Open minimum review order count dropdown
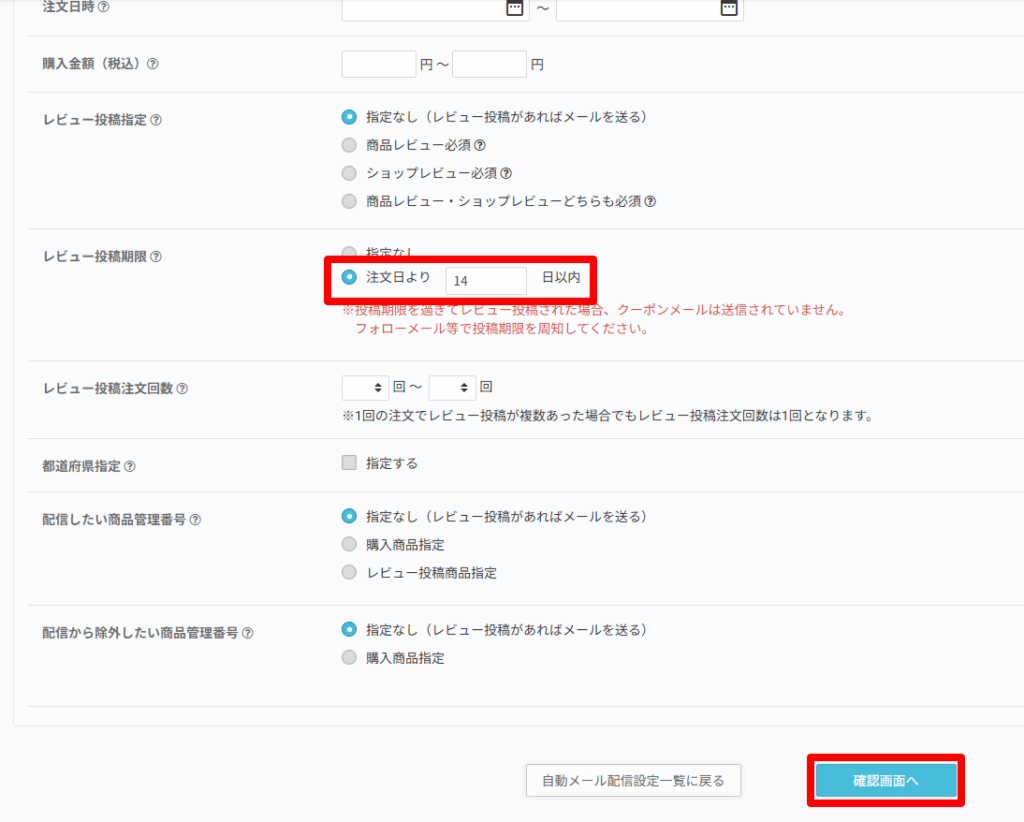1024x822 pixels. click(365, 387)
